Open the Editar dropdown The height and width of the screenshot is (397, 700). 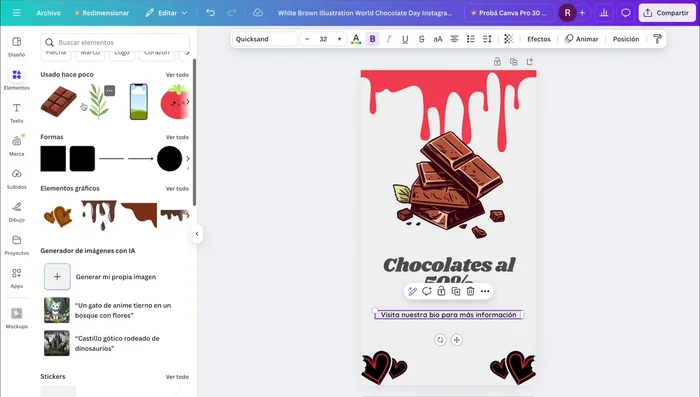pyautogui.click(x=166, y=13)
